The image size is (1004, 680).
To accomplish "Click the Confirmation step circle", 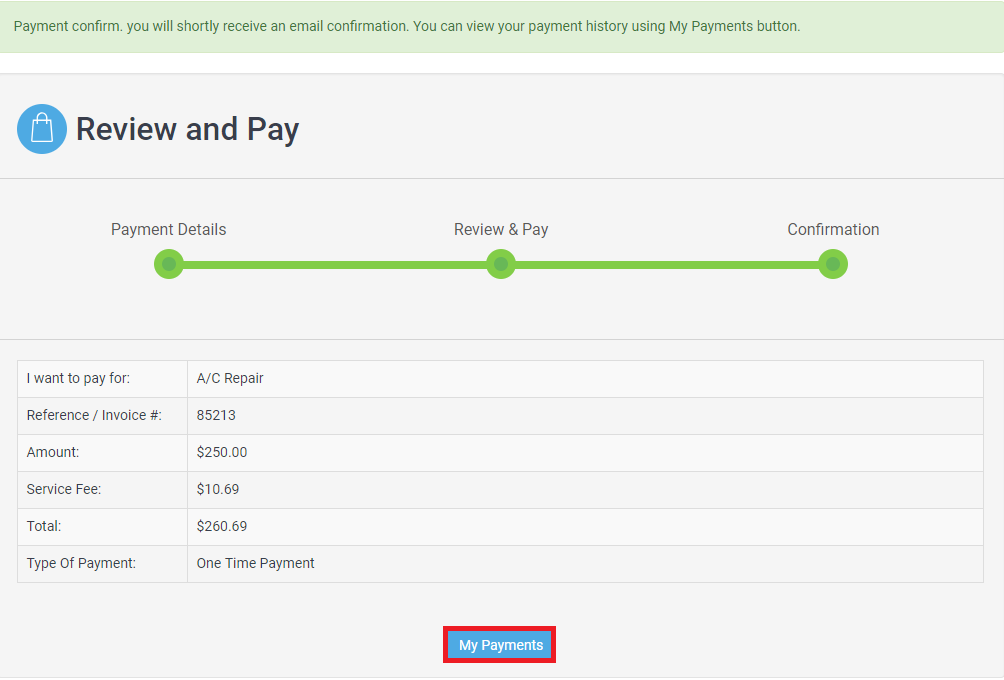I will (x=832, y=264).
